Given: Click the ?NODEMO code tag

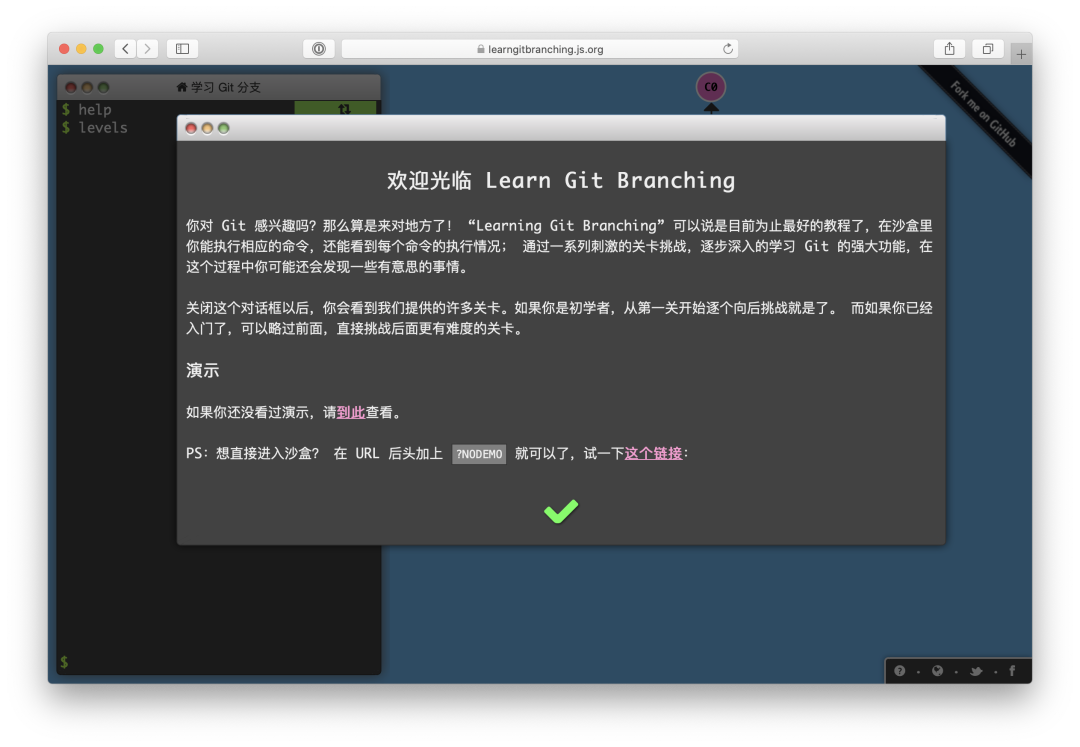Looking at the screenshot, I should pos(479,454).
